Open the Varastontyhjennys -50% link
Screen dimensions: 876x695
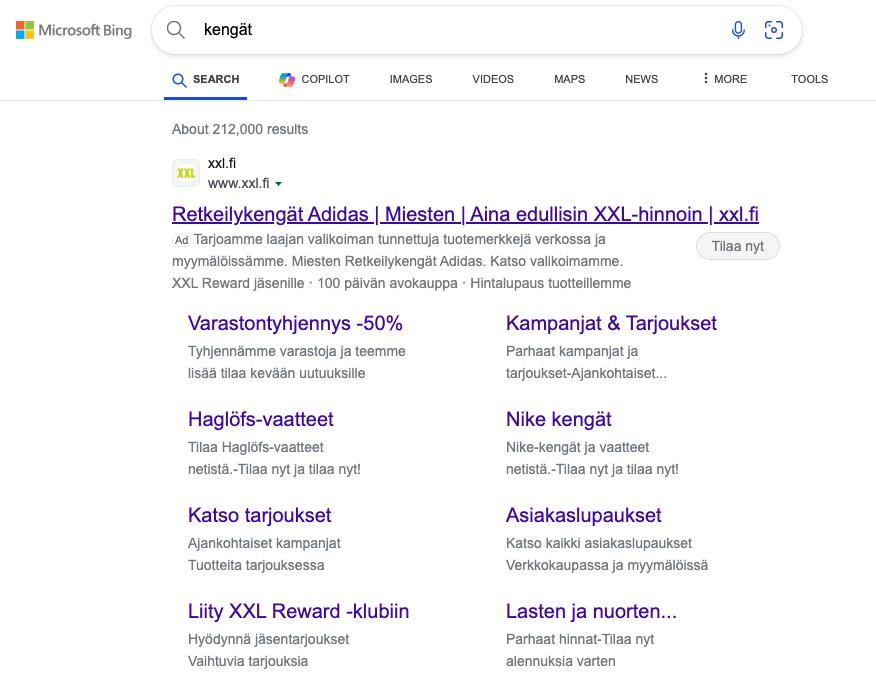click(295, 323)
